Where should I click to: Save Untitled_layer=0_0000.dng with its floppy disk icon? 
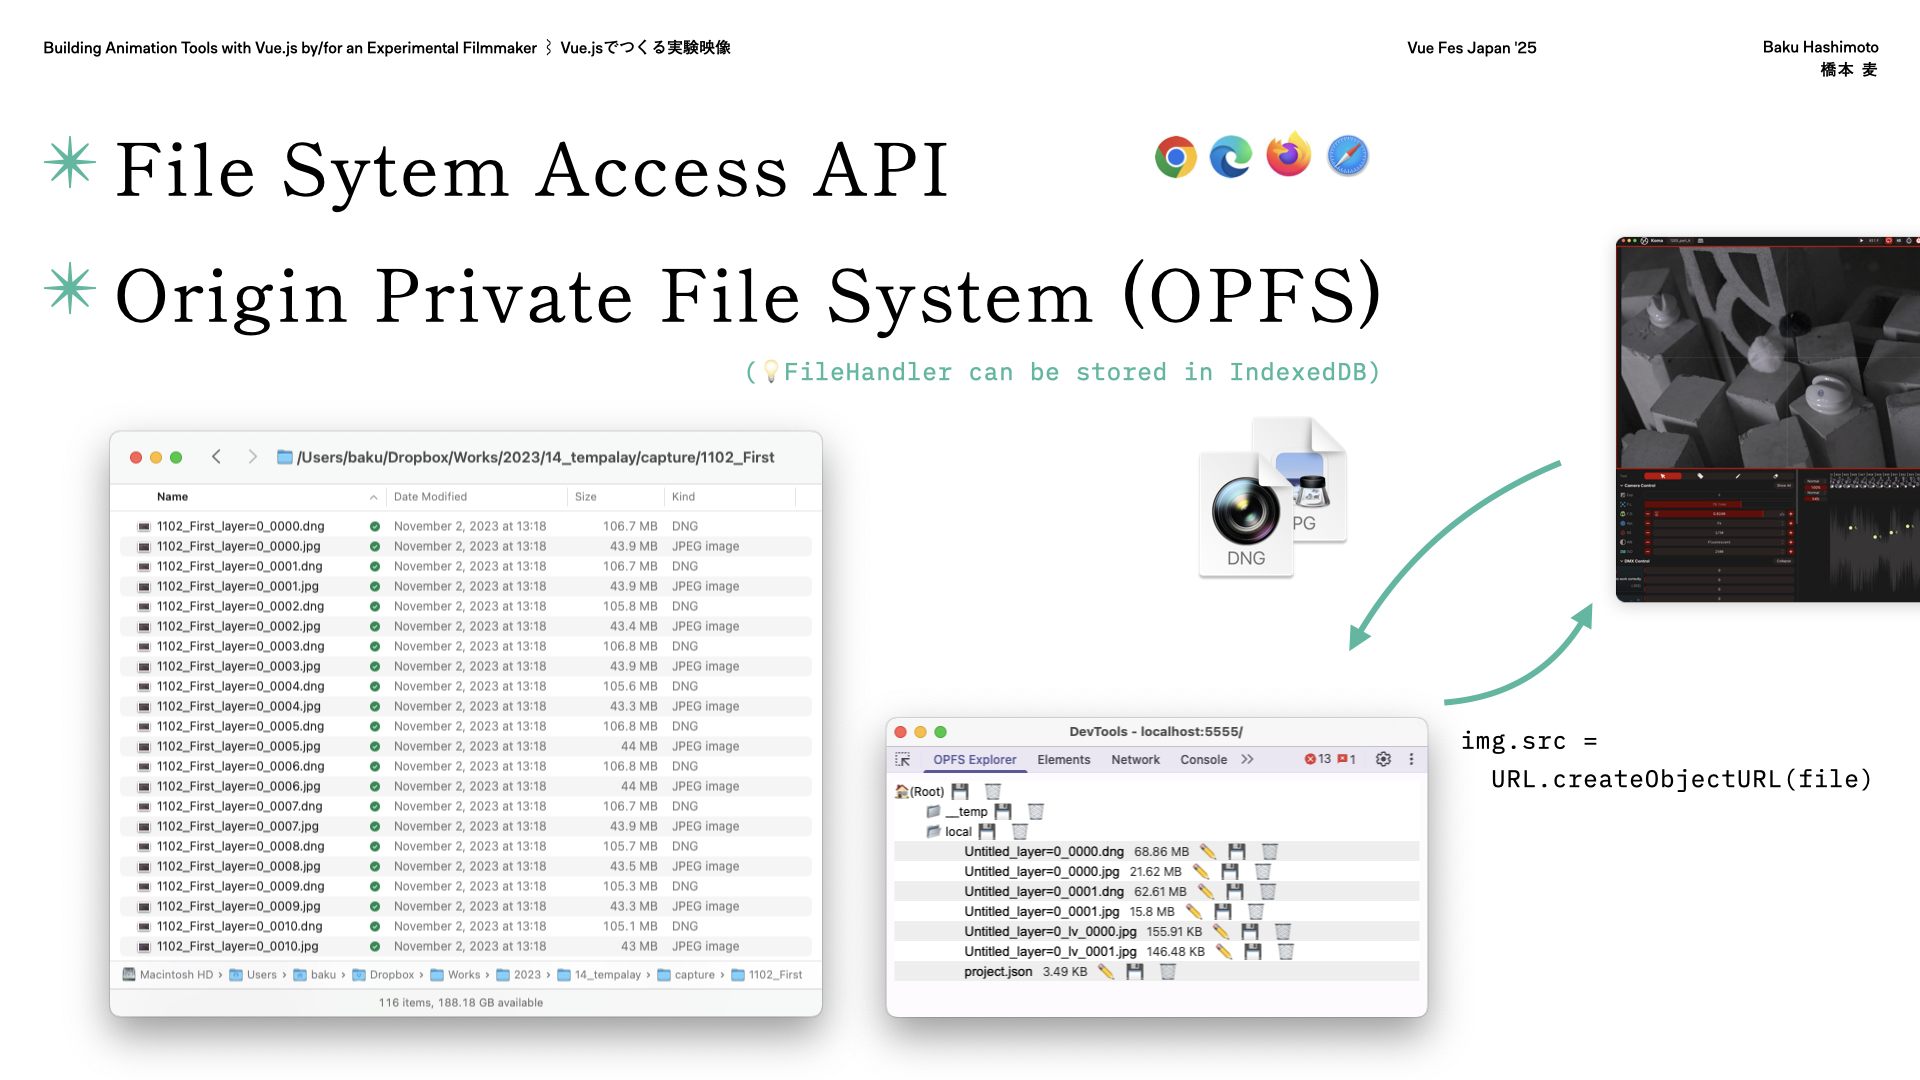tap(1237, 852)
